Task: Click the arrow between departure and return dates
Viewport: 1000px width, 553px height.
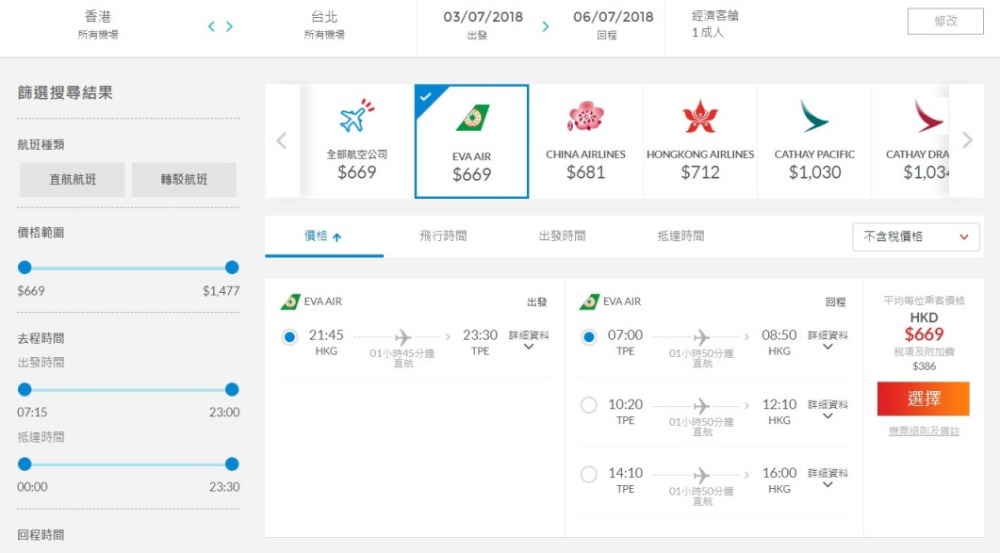Action: tap(545, 26)
